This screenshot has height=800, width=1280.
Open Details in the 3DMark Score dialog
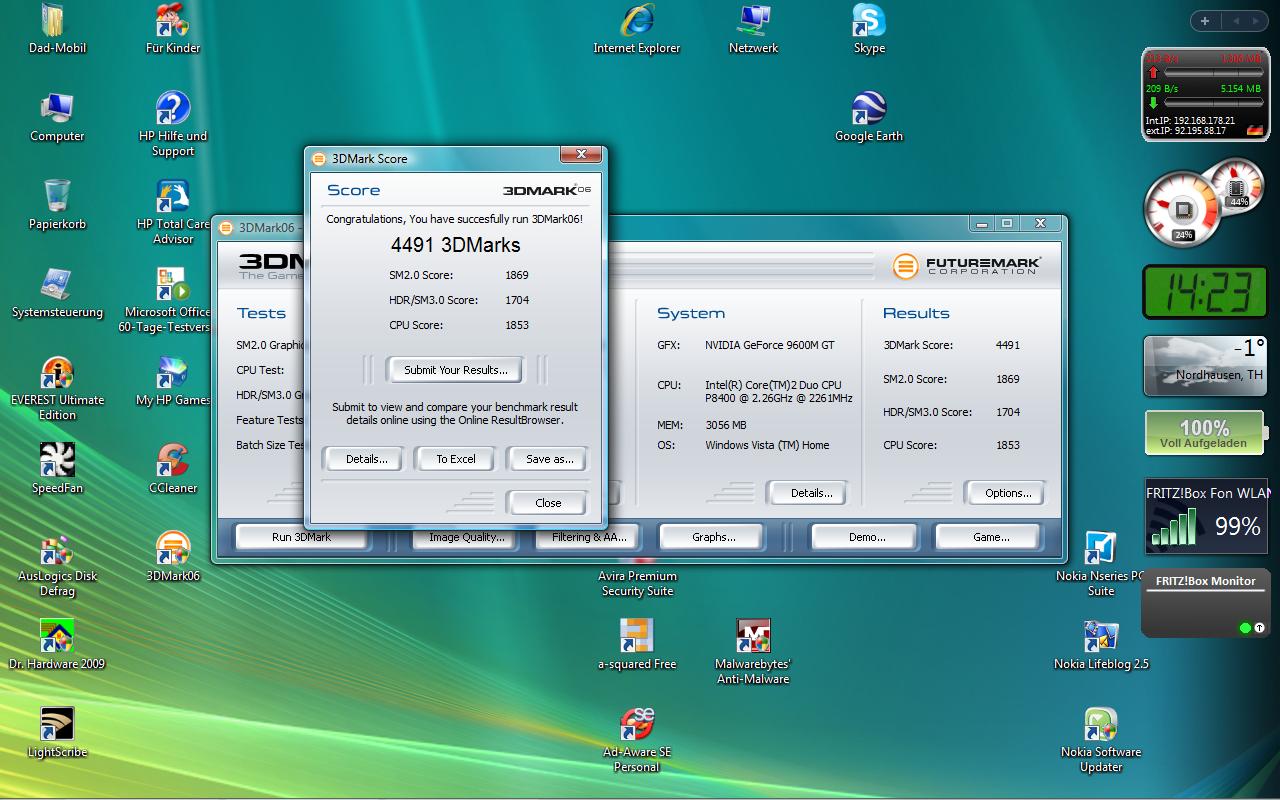click(366, 459)
